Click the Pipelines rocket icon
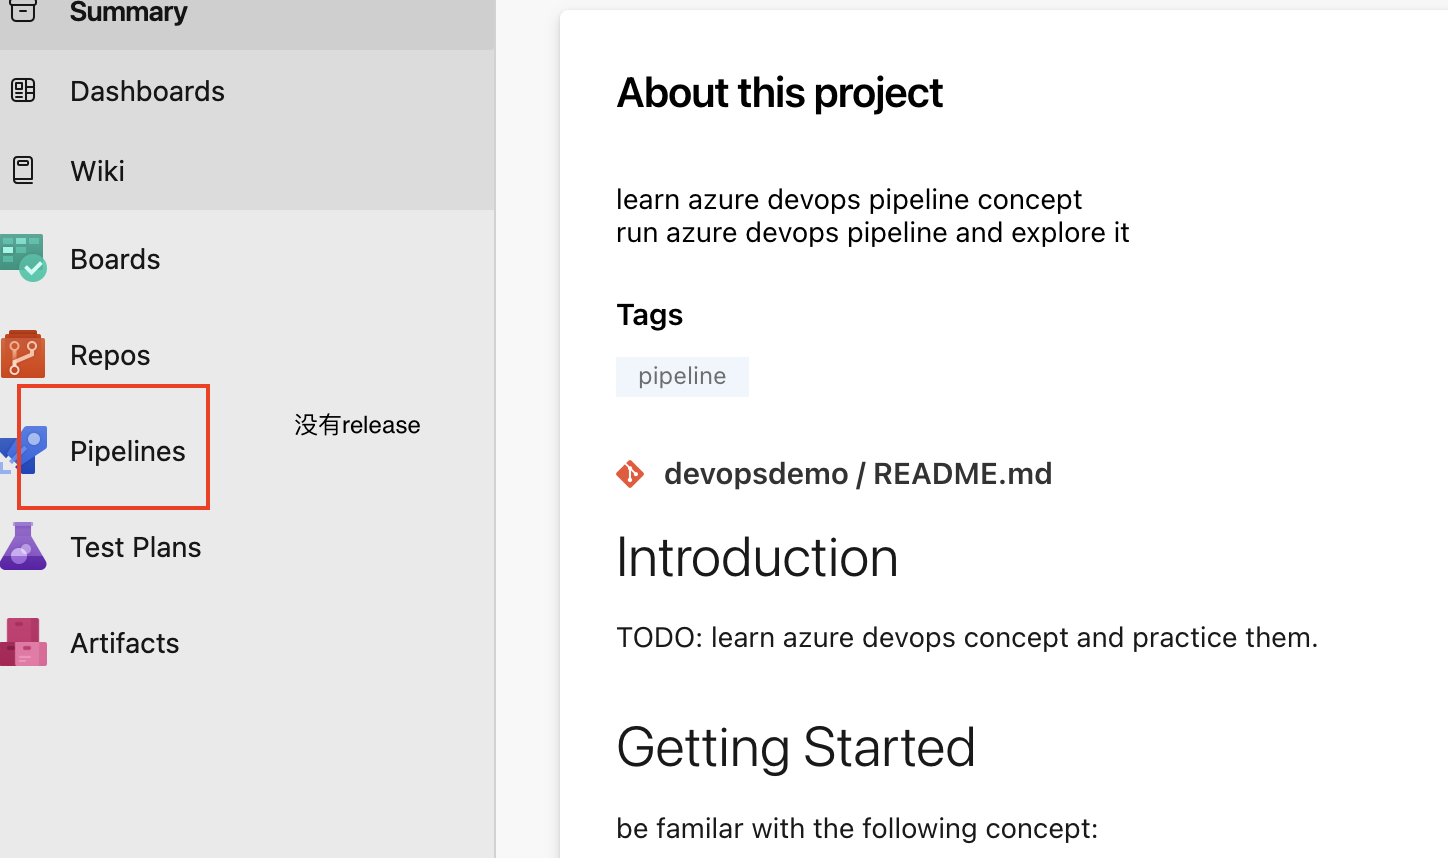This screenshot has height=858, width=1448. [23, 450]
